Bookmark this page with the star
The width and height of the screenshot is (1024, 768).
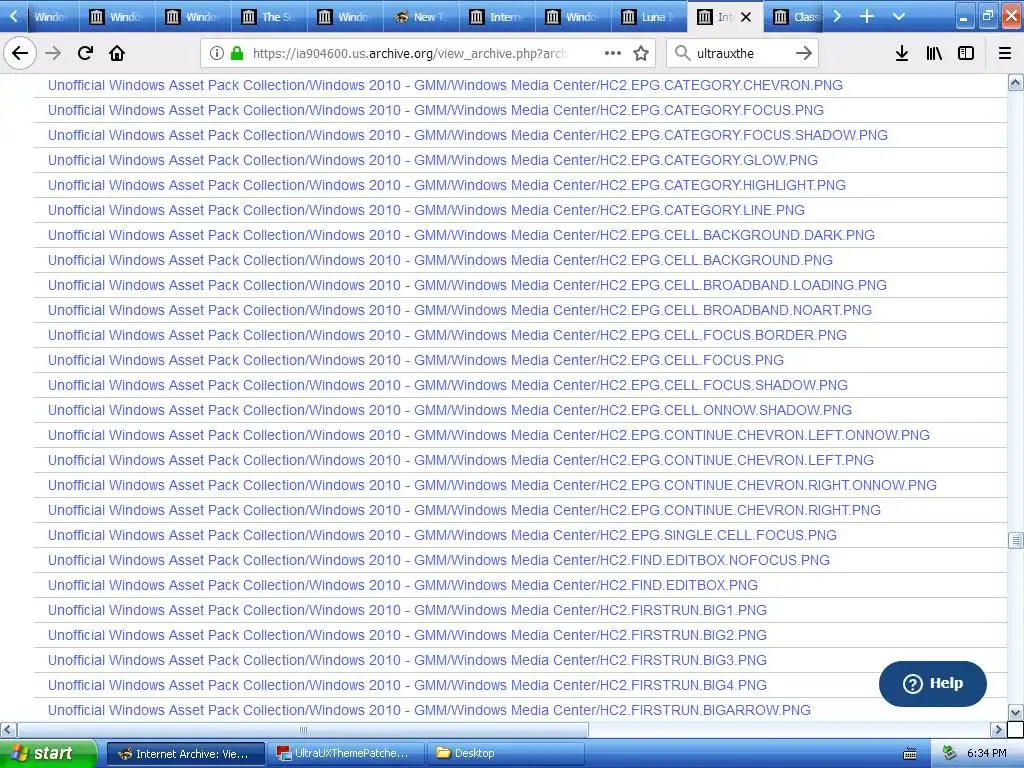point(641,53)
